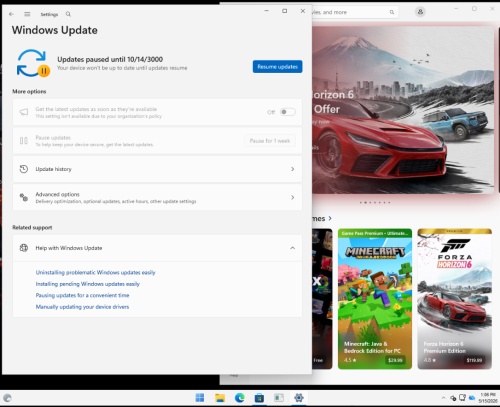Open File Explorer from the taskbar
This screenshot has width=500, height=407.
pos(220,398)
